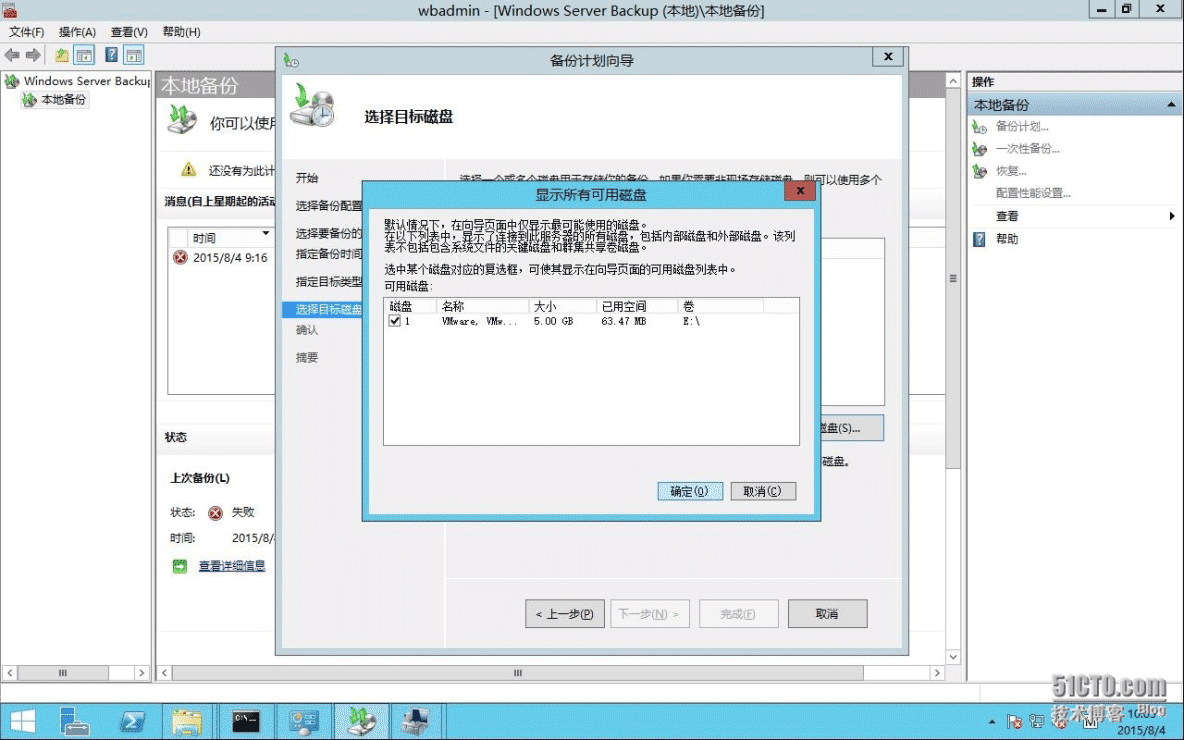Click the failed-status red X icon beside 失败
The height and width of the screenshot is (740, 1184).
215,513
